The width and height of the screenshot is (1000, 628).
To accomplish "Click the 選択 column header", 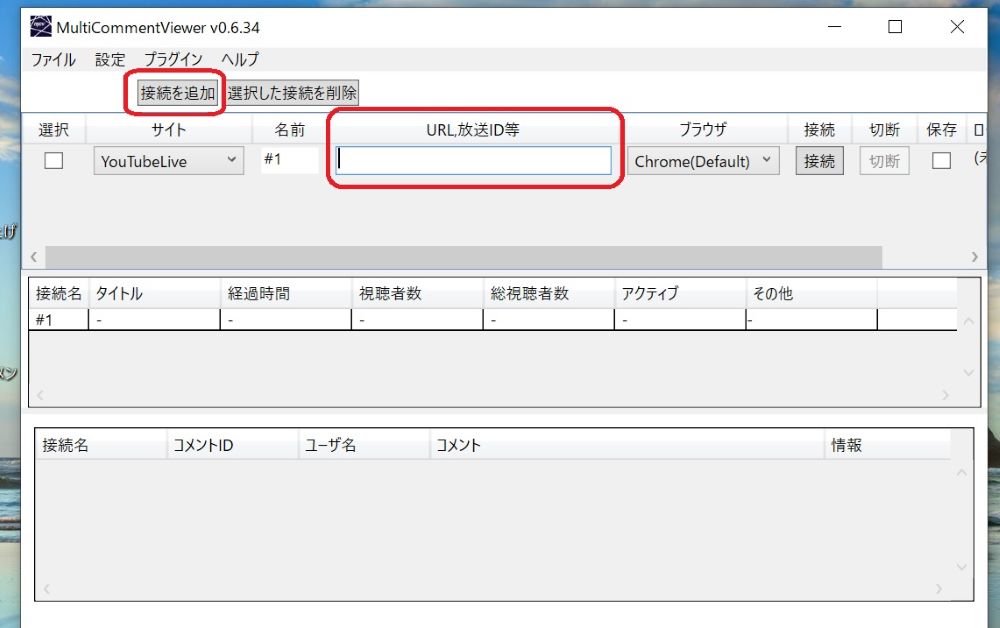I will [x=54, y=130].
